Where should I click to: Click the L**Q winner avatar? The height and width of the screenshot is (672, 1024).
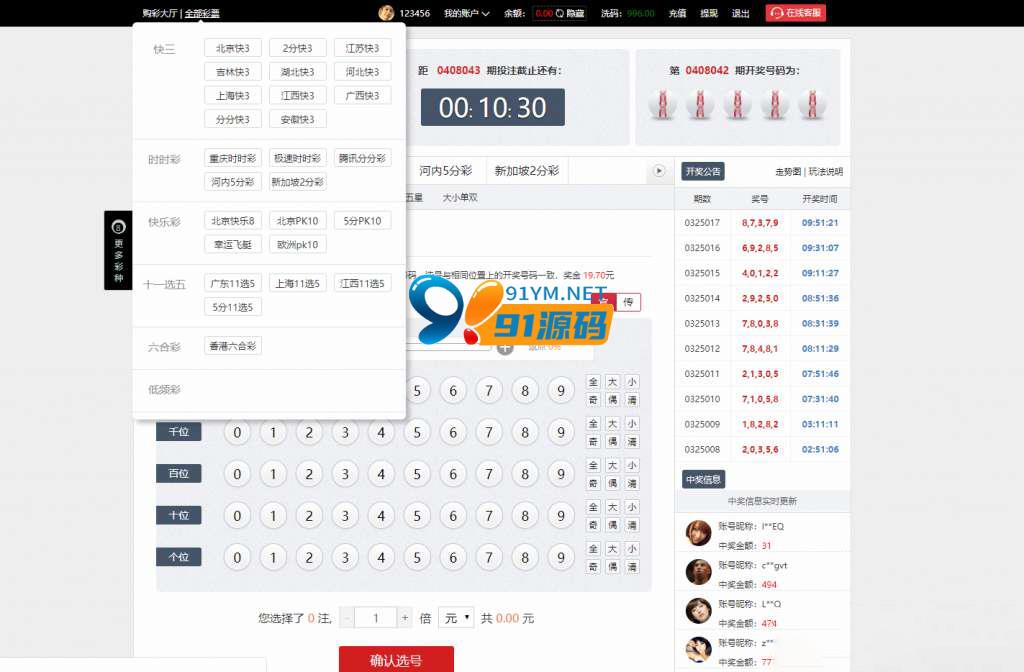698,611
